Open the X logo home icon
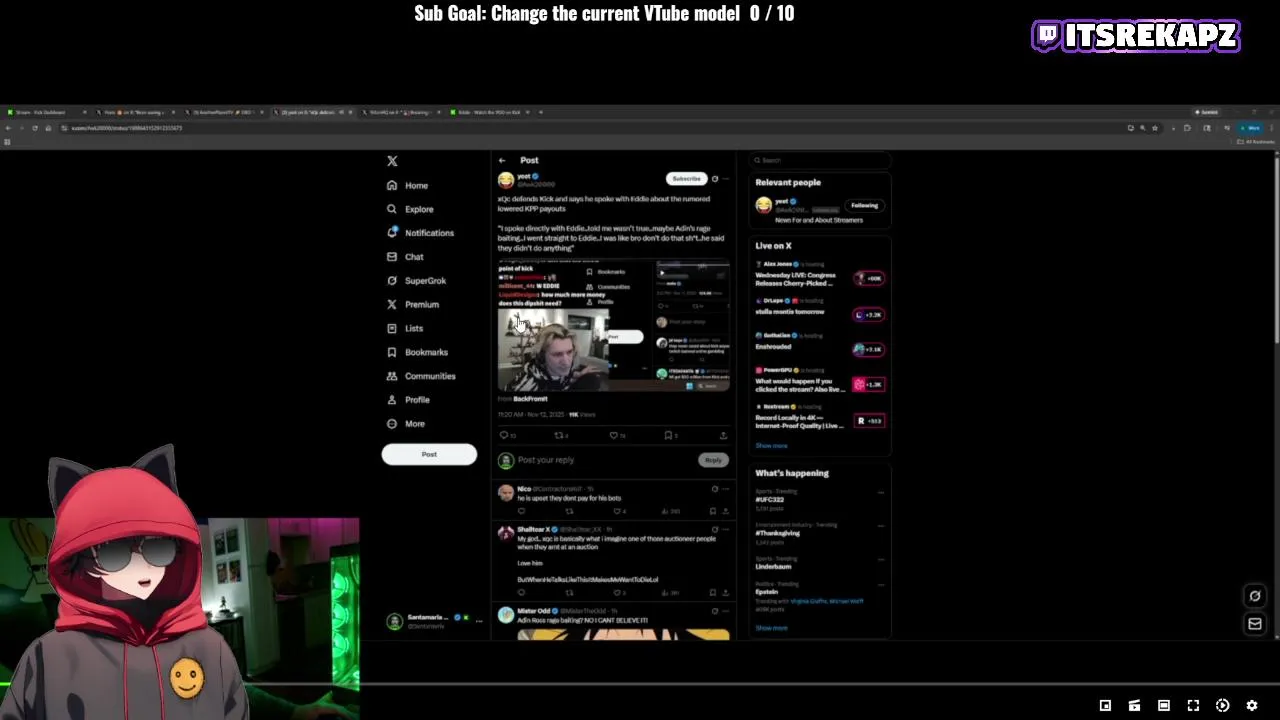Screen dimensions: 1280x720 click(x=392, y=161)
